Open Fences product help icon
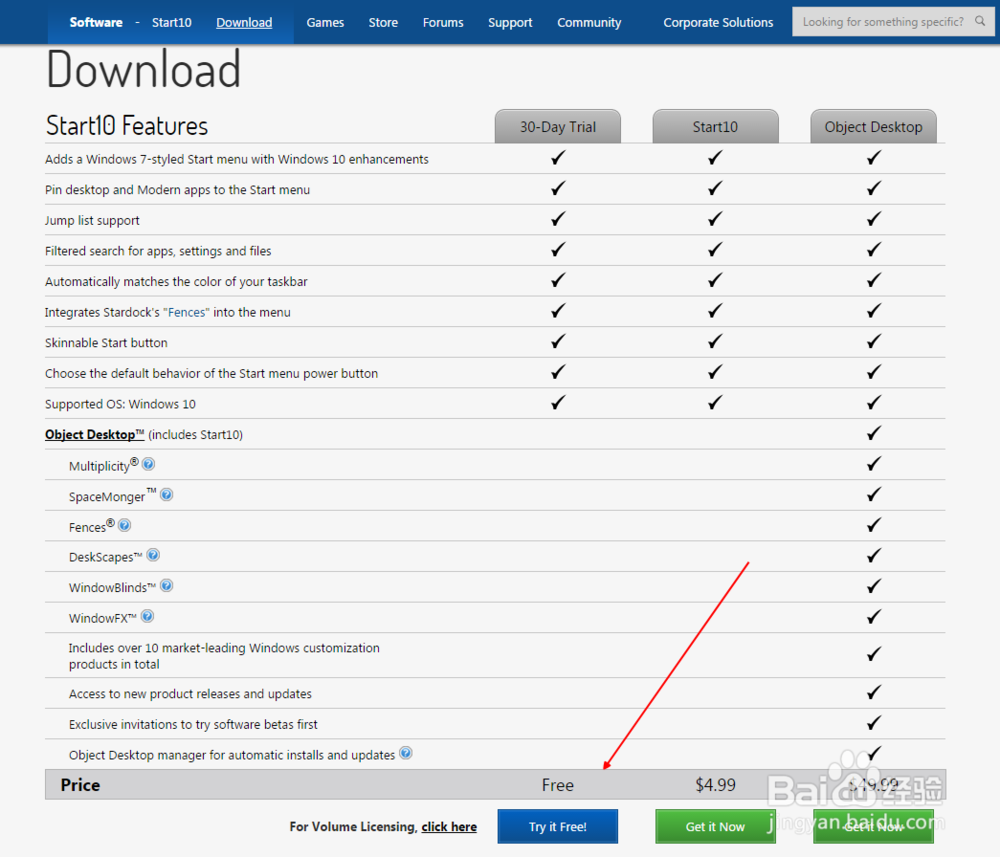This screenshot has width=1000, height=857. 124,525
